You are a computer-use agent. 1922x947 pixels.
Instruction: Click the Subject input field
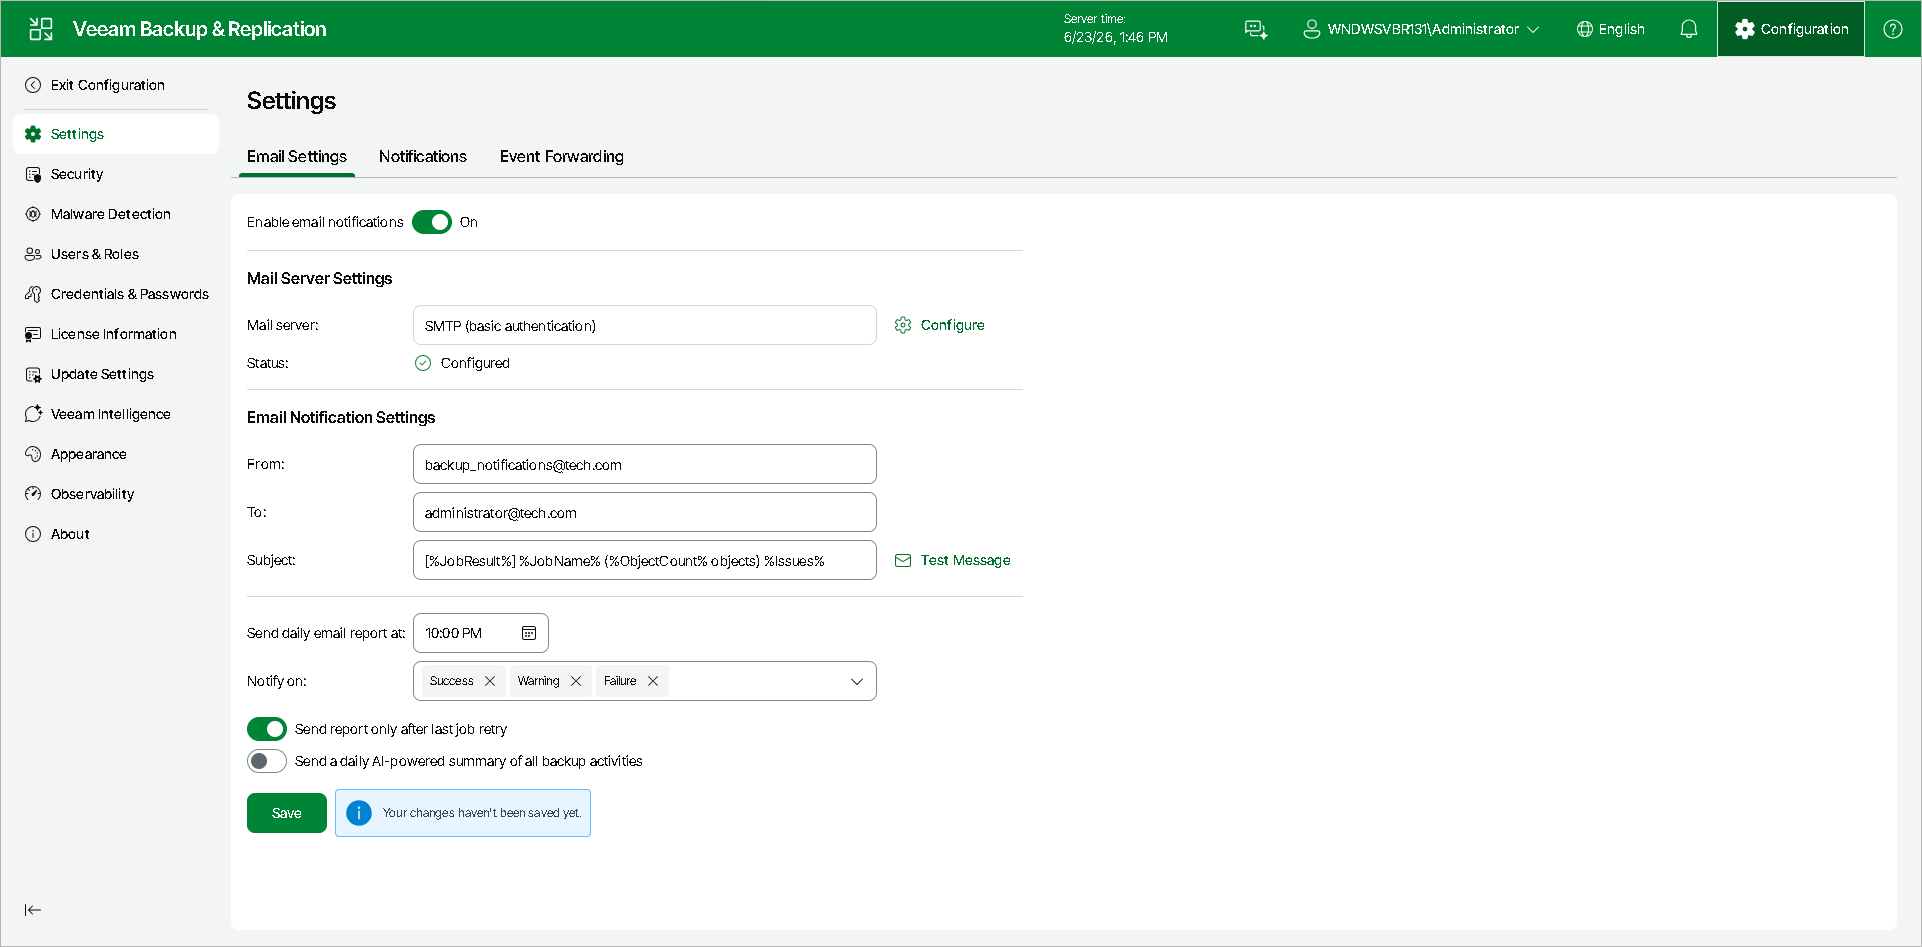coord(645,560)
